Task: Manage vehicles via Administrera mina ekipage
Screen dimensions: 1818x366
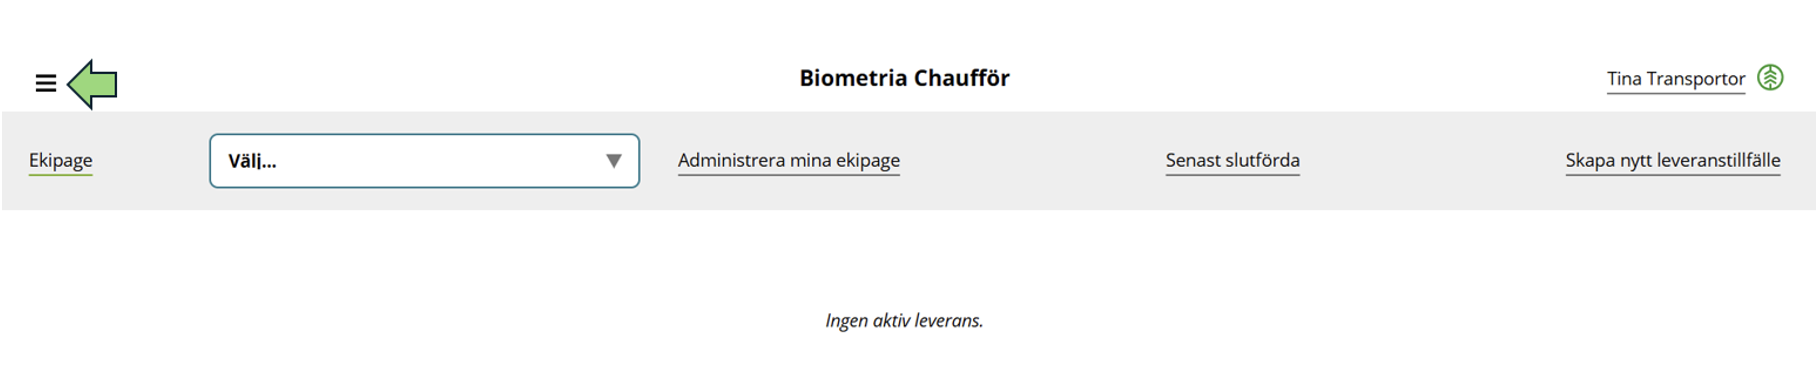Action: [789, 161]
